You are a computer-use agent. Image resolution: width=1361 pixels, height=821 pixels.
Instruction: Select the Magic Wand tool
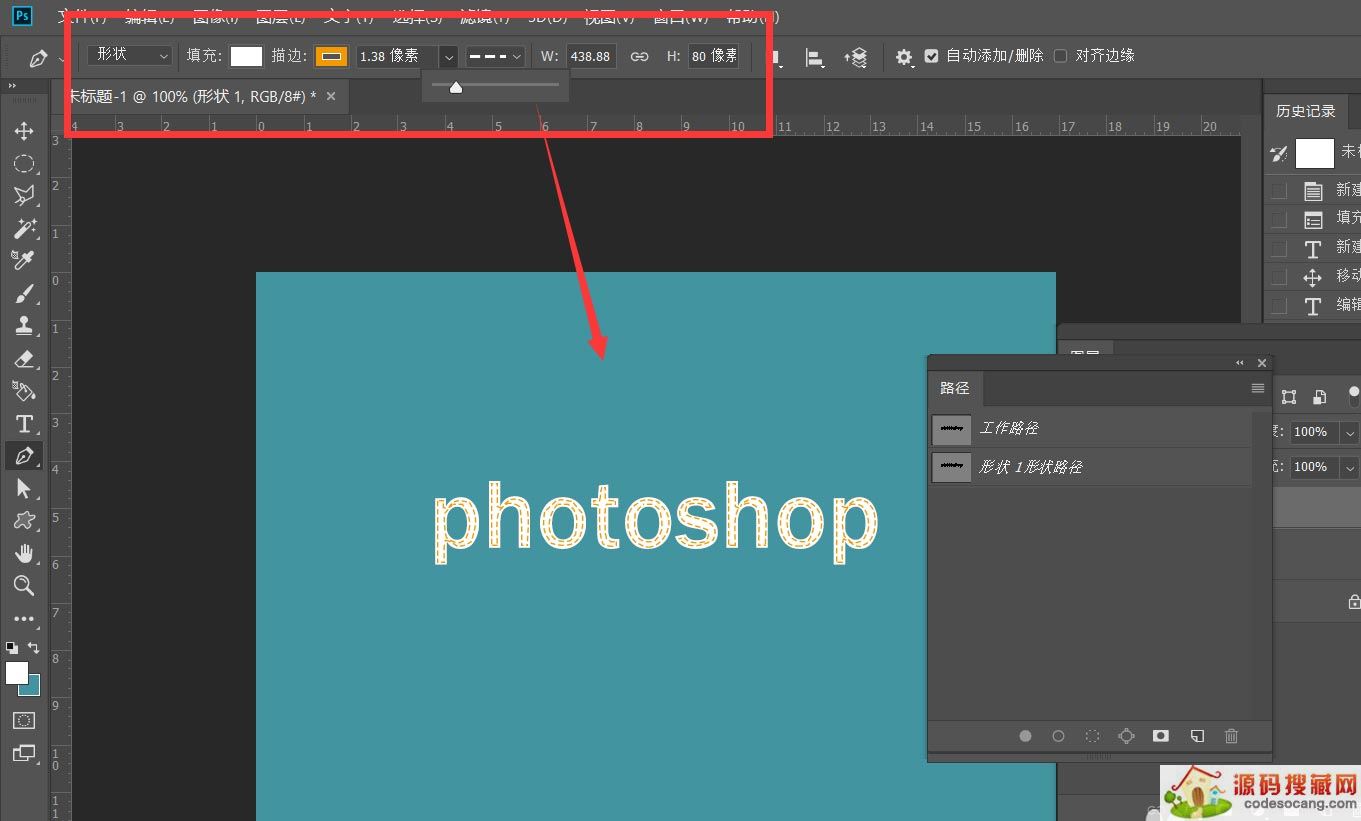tap(24, 228)
